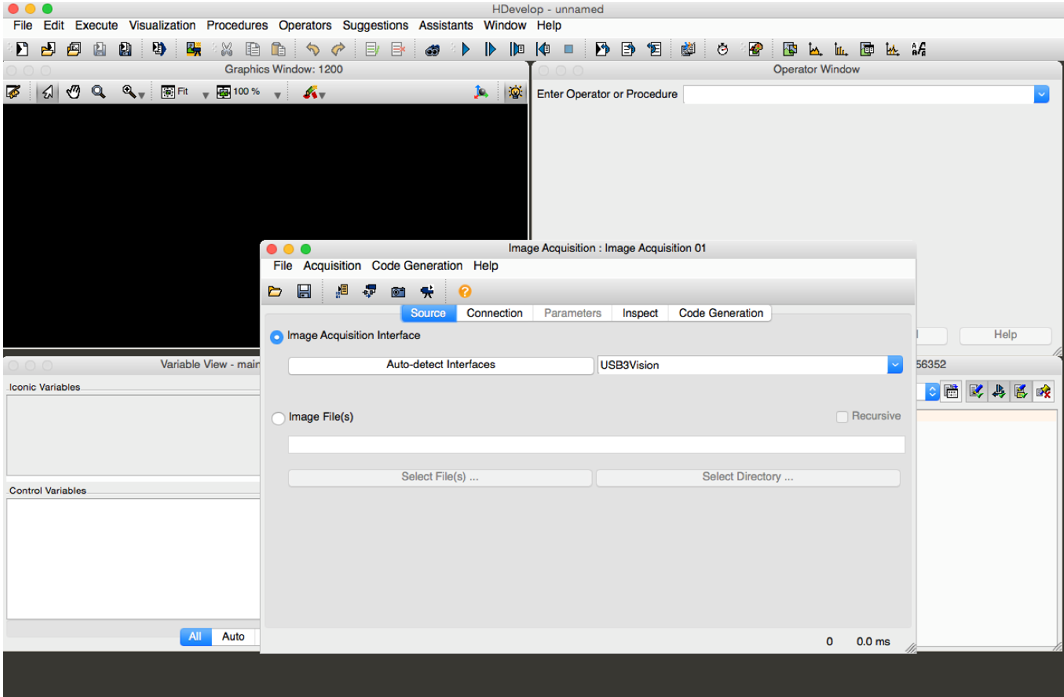1064x697 pixels.
Task: Click the Save program floppy icon
Action: click(100, 49)
